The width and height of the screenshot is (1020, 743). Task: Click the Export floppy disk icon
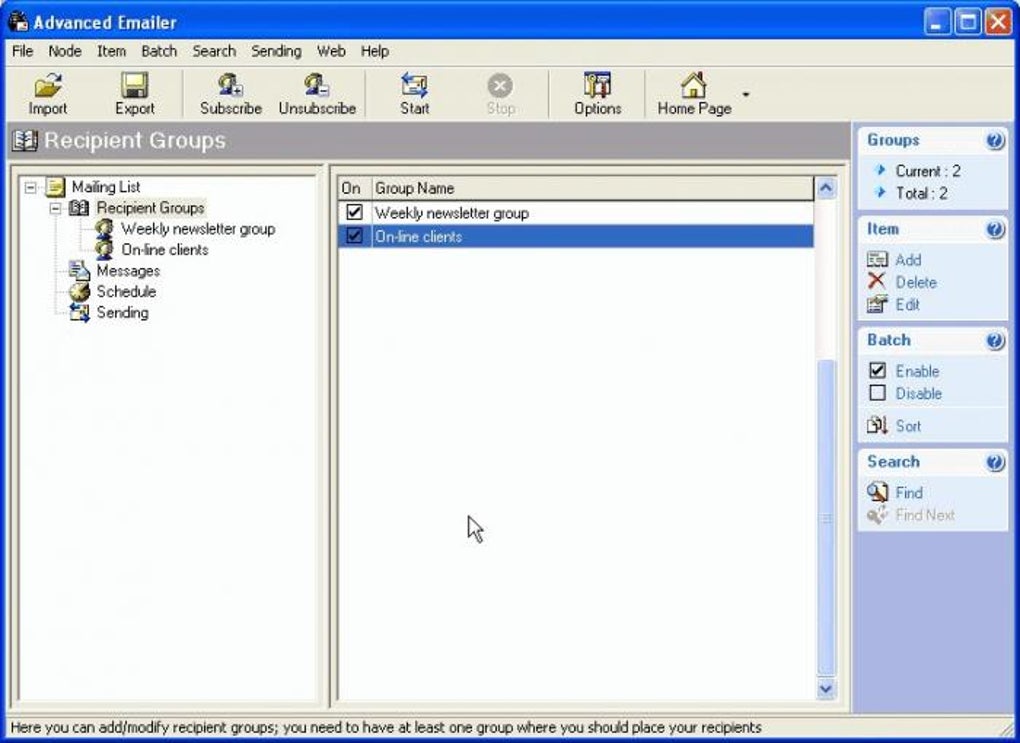(x=135, y=85)
